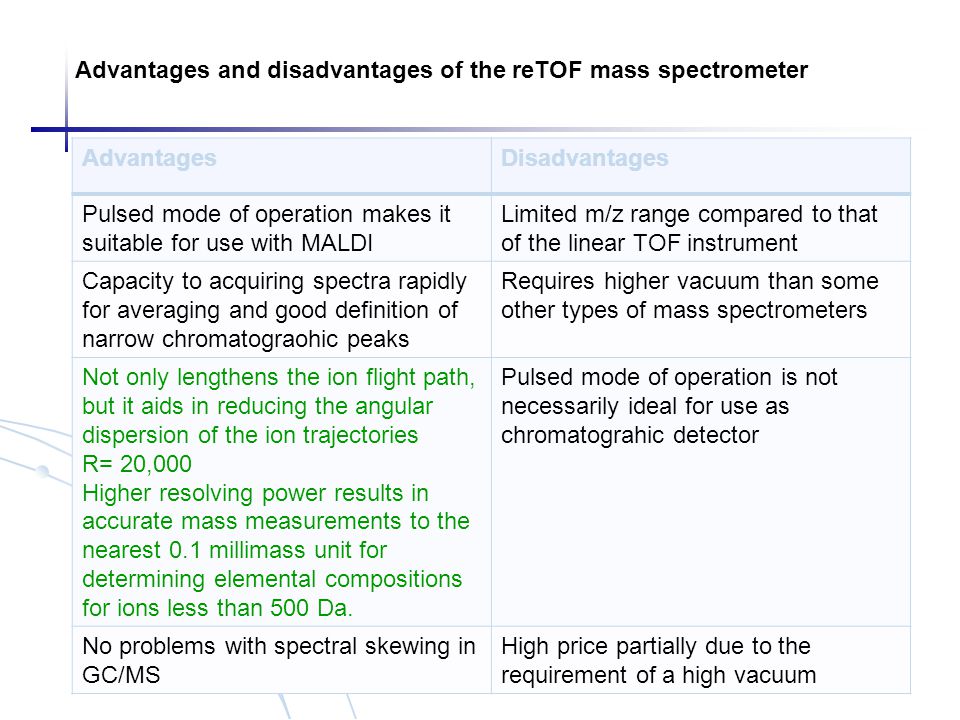Select the R= 20,000 text line
This screenshot has height=720, width=960.
[x=137, y=464]
